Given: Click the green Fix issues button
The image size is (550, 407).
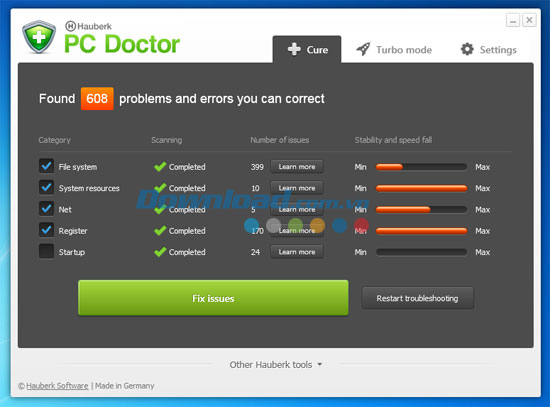Looking at the screenshot, I should (x=213, y=298).
